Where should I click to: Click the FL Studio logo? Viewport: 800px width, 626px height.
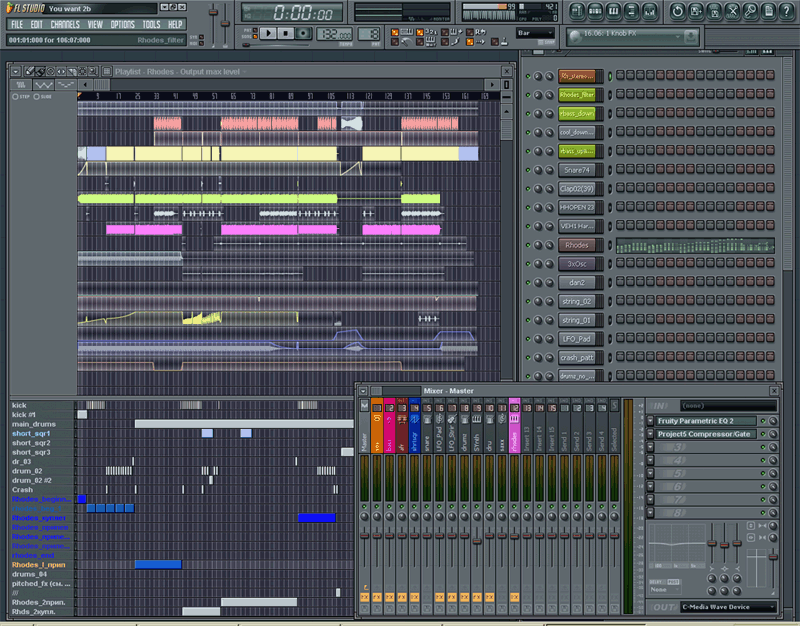[26, 8]
